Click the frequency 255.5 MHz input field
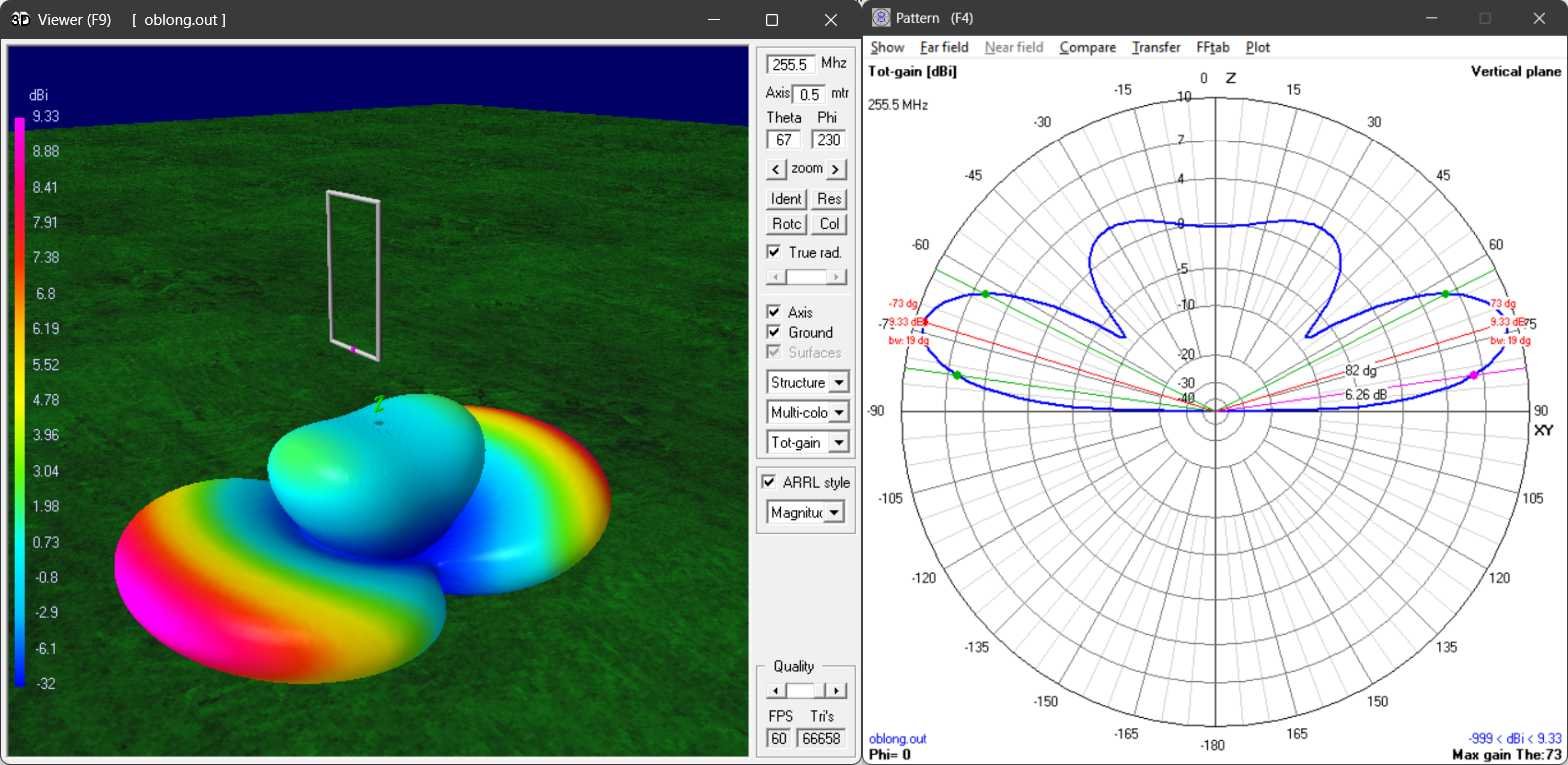 pyautogui.click(x=790, y=64)
